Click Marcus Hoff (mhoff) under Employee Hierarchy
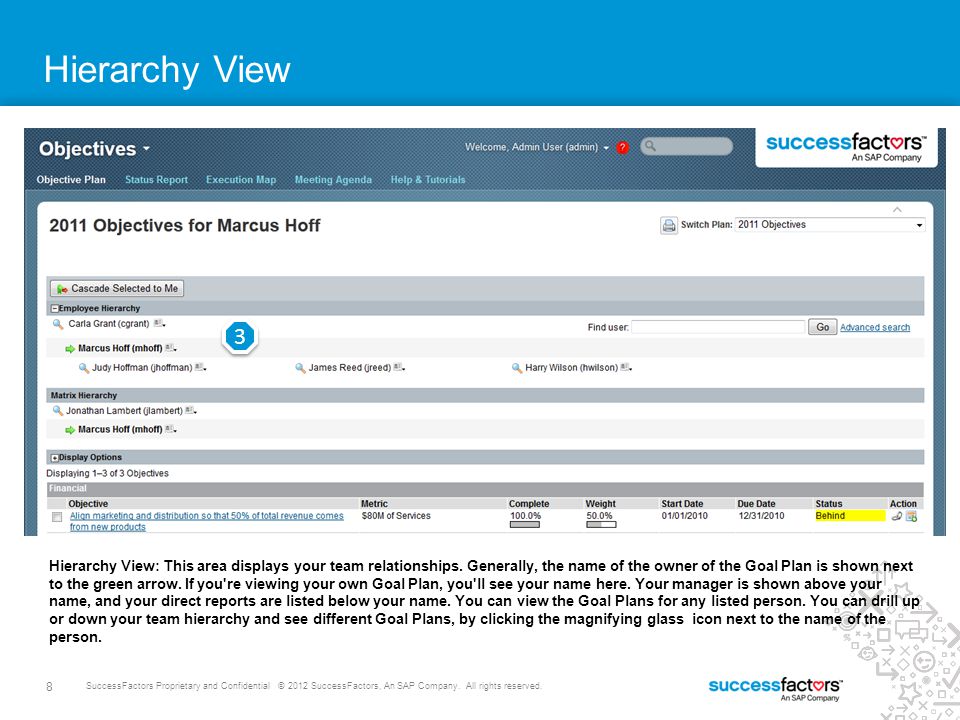 120,348
